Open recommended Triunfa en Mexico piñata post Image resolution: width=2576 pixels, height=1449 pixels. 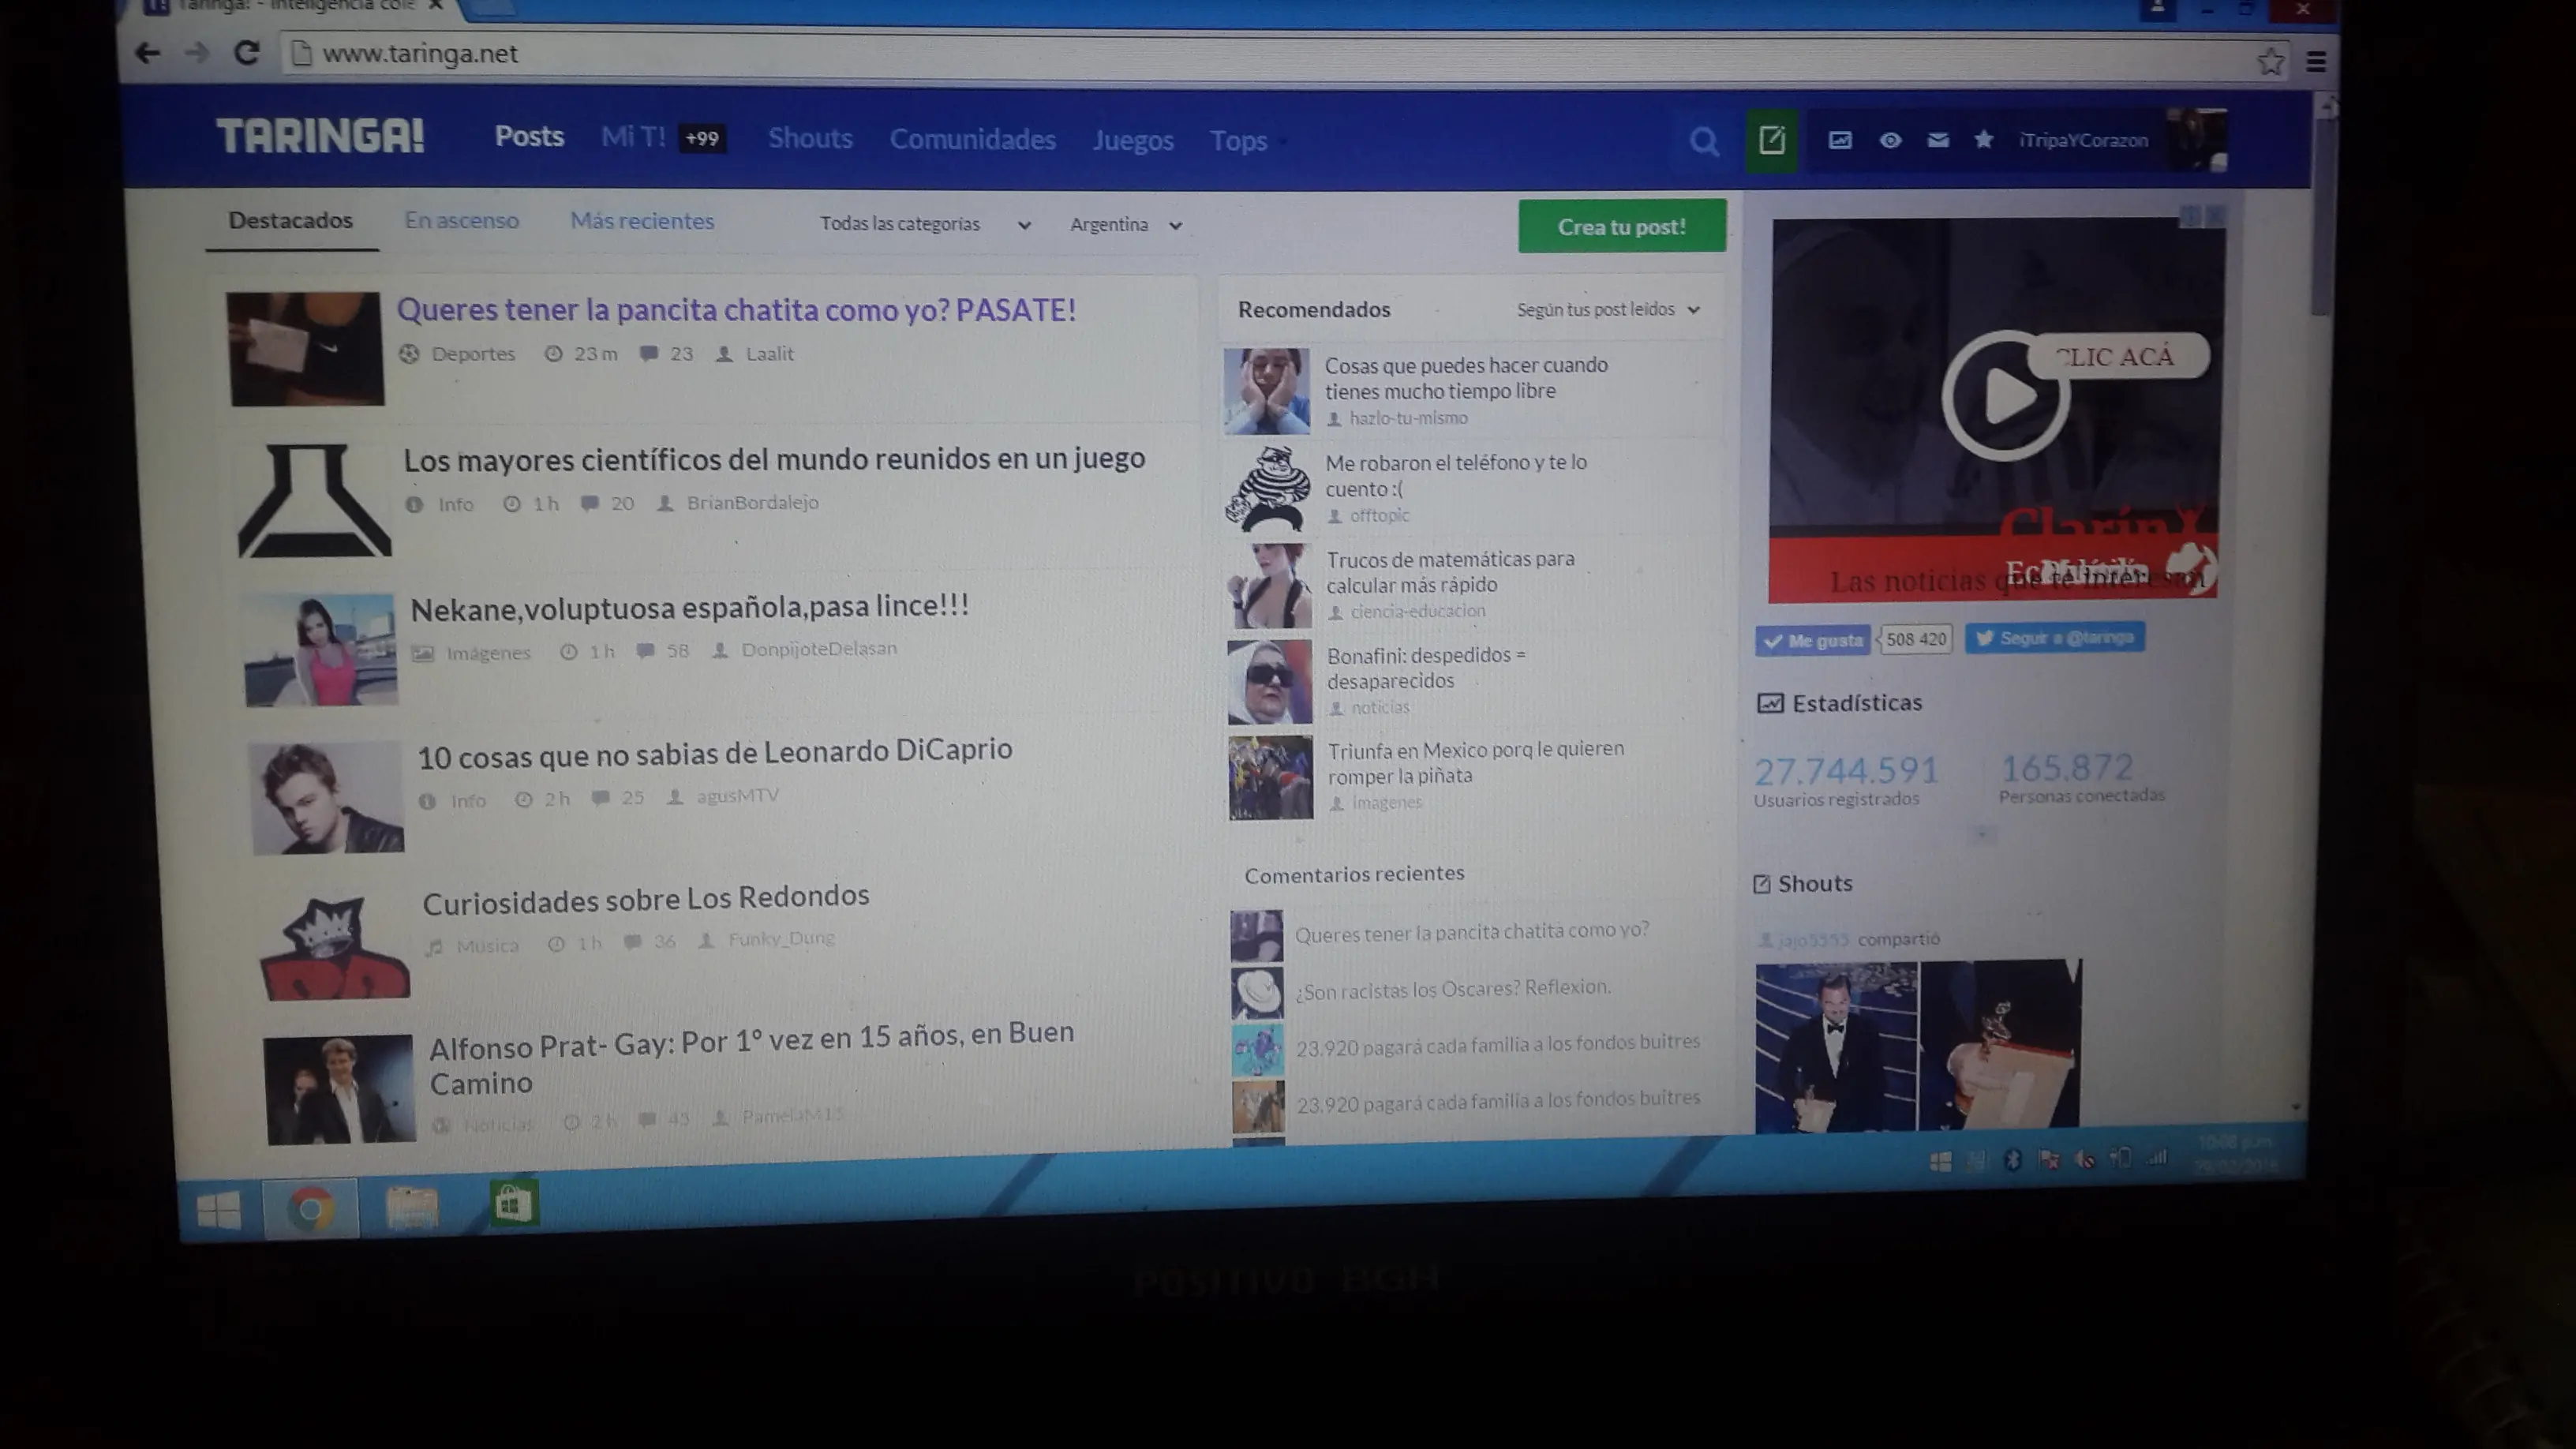coord(1475,763)
